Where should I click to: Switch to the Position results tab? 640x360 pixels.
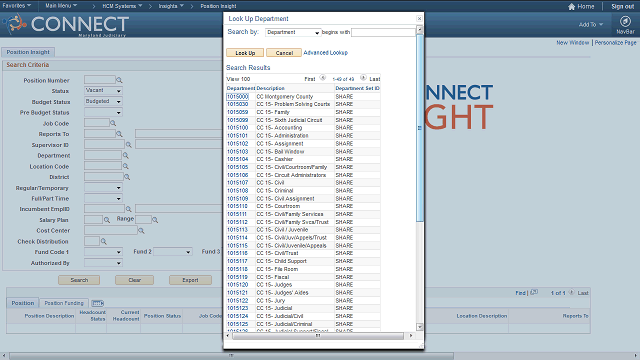point(22,303)
